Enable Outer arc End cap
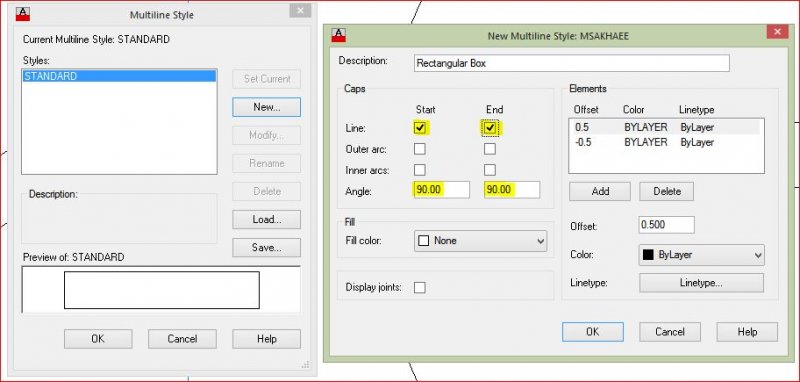800x382 pixels. tap(490, 149)
